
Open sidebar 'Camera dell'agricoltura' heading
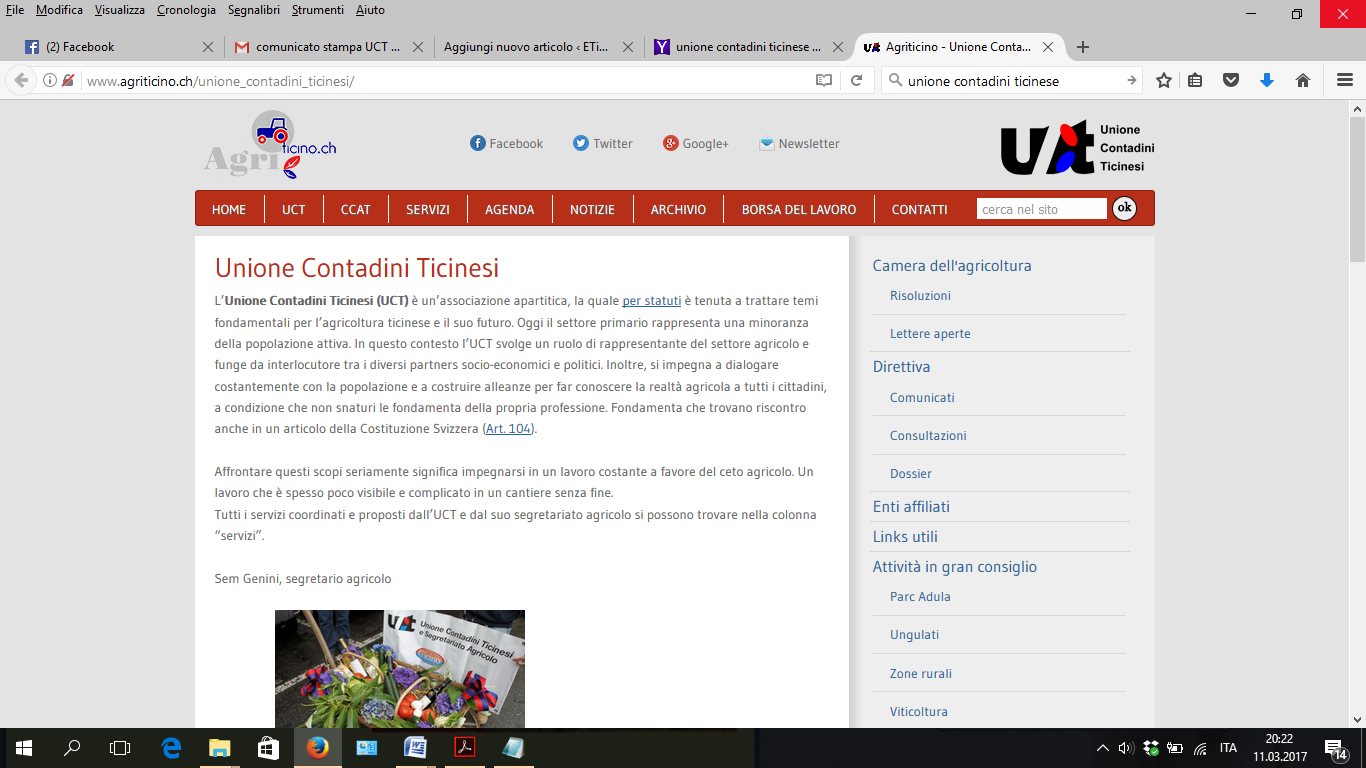point(952,266)
